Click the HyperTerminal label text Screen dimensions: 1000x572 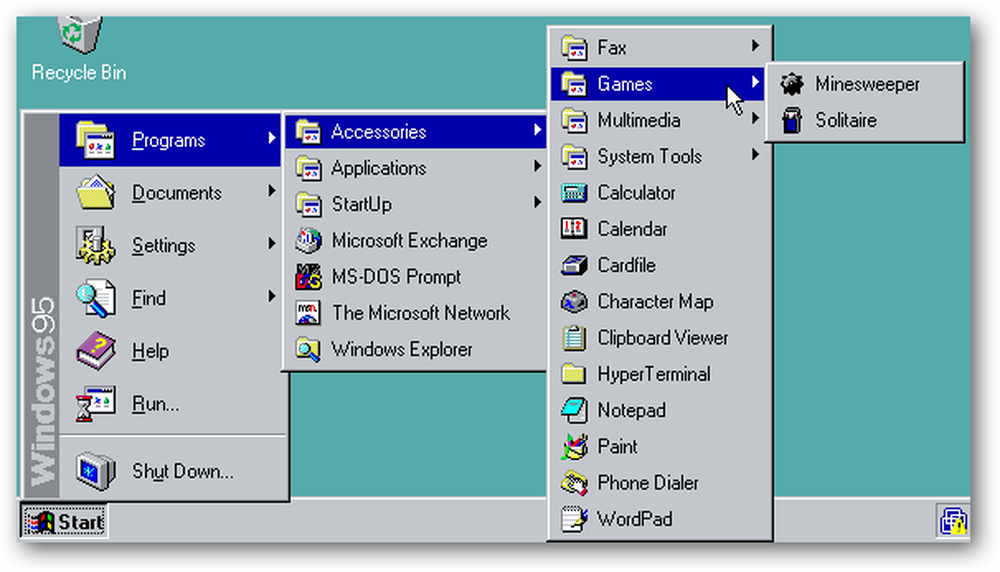654,374
